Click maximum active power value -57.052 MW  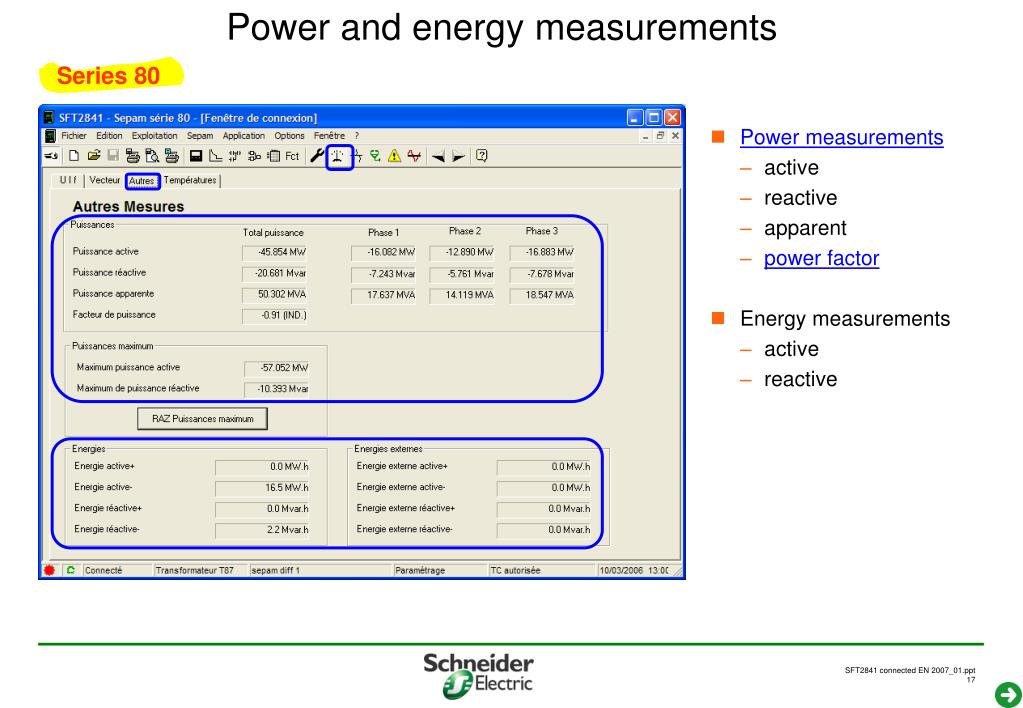pos(276,368)
